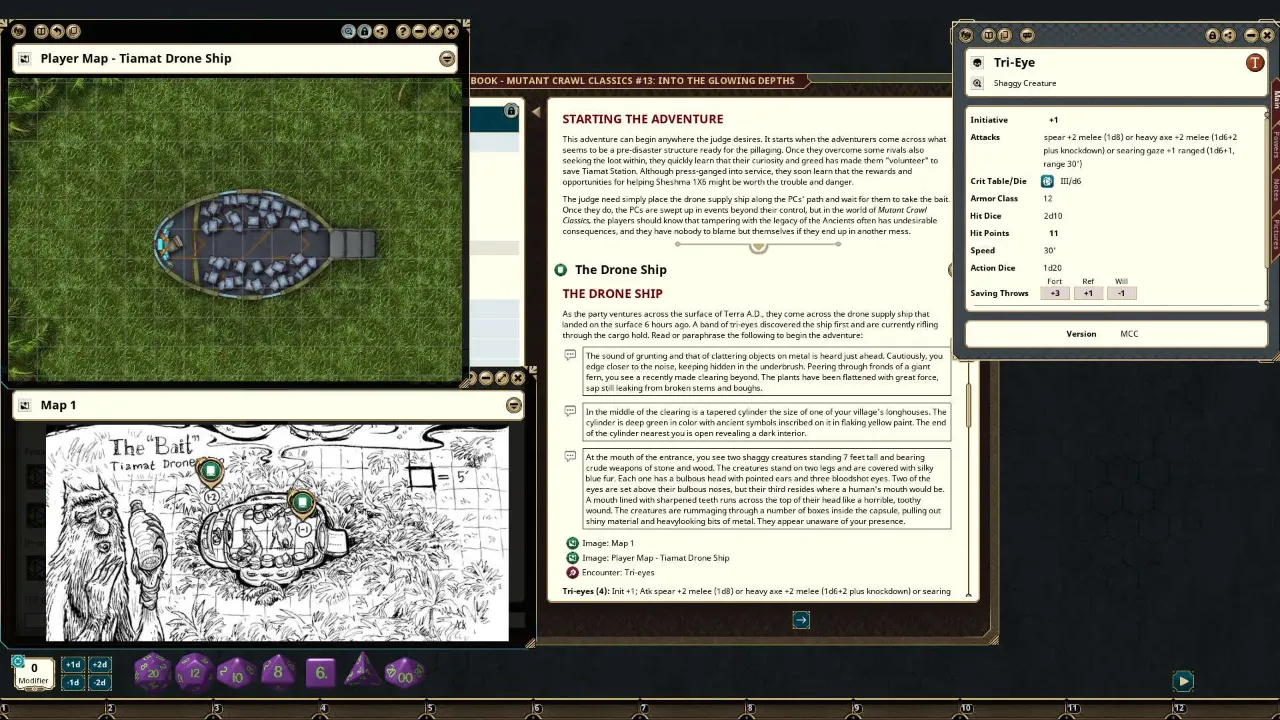
Task: Click the Version value MCC
Action: tap(1129, 334)
